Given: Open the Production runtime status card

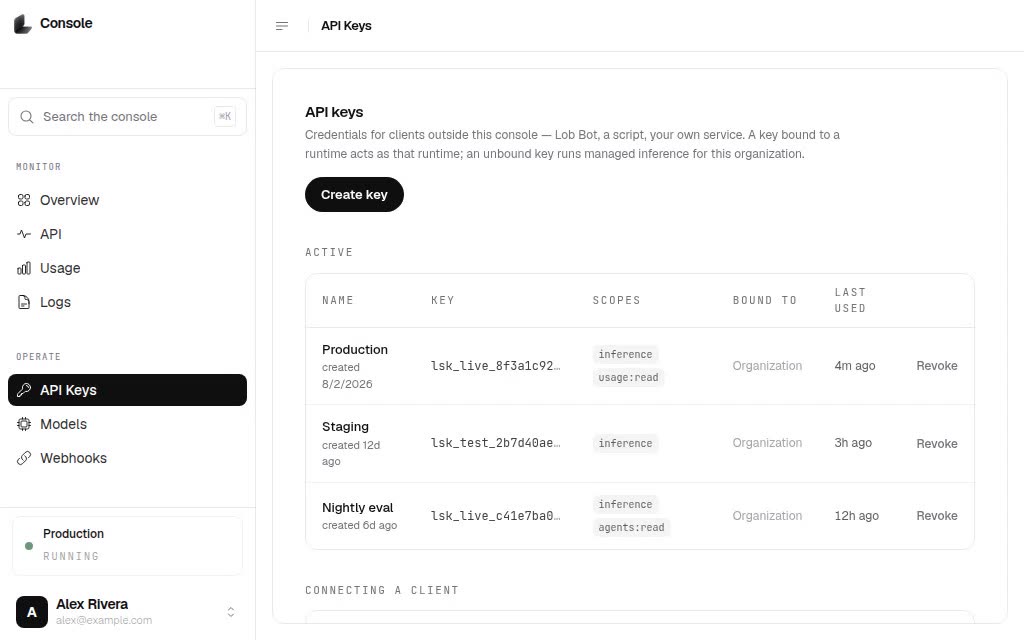Looking at the screenshot, I should click(x=127, y=546).
